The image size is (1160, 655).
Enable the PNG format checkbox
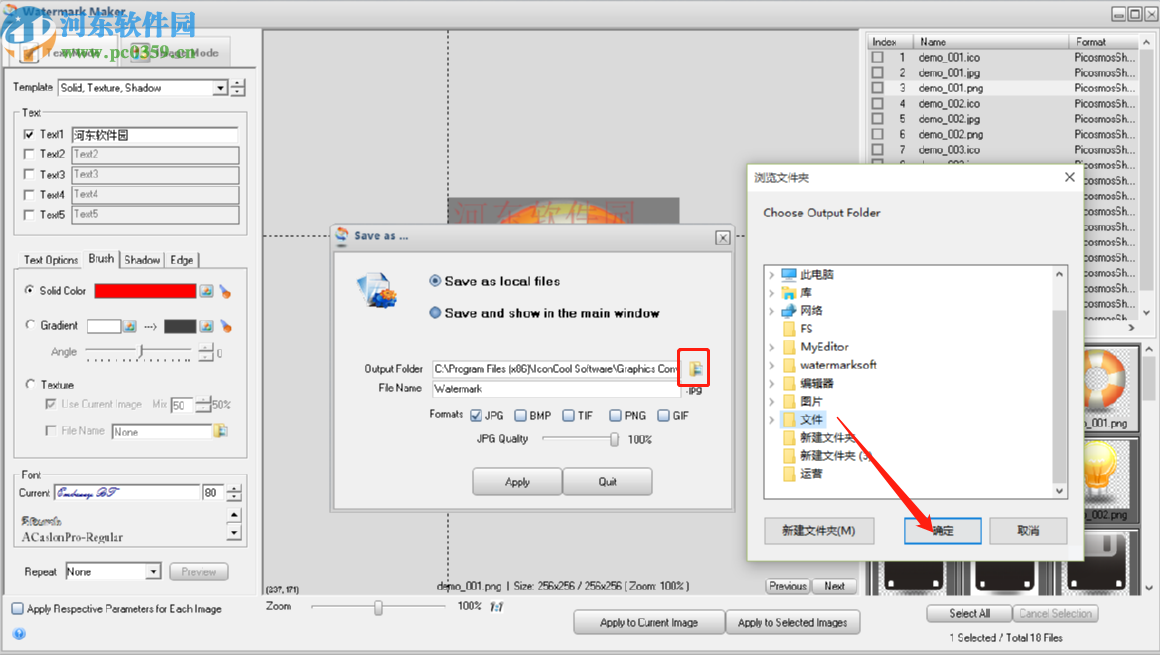615,415
